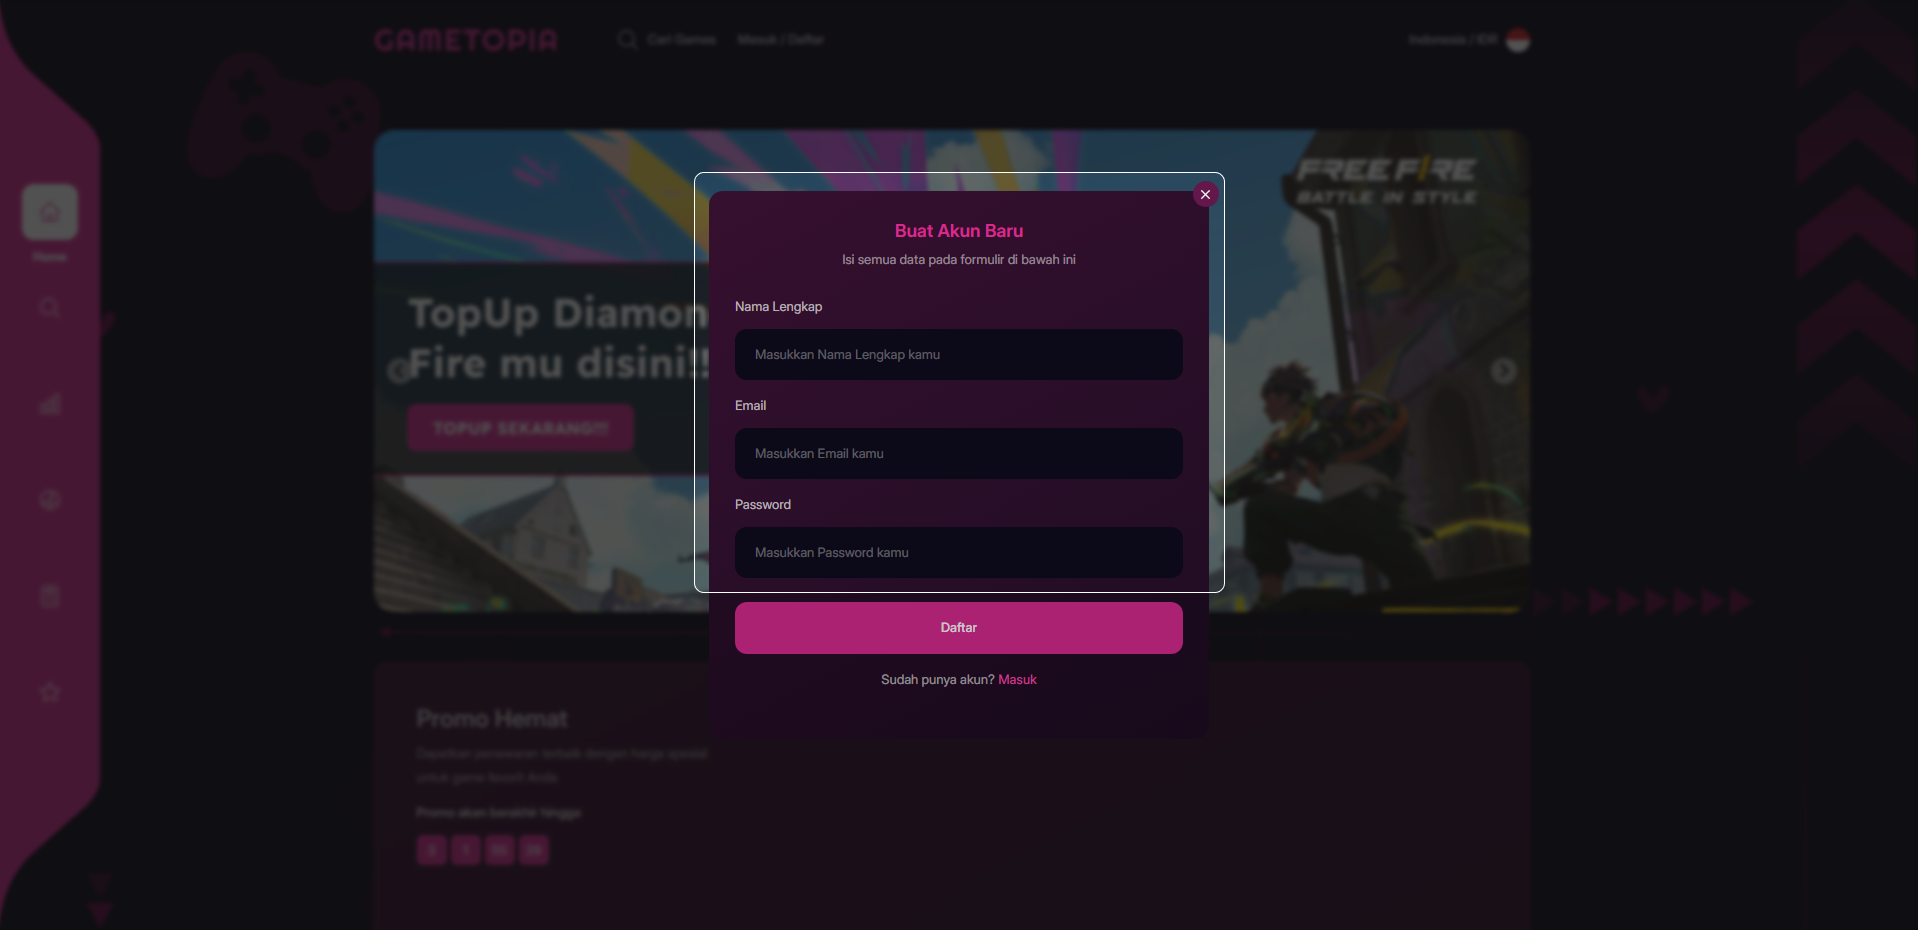Select the leaderboard chart icon in sidebar
The height and width of the screenshot is (930, 1918).
click(x=50, y=404)
